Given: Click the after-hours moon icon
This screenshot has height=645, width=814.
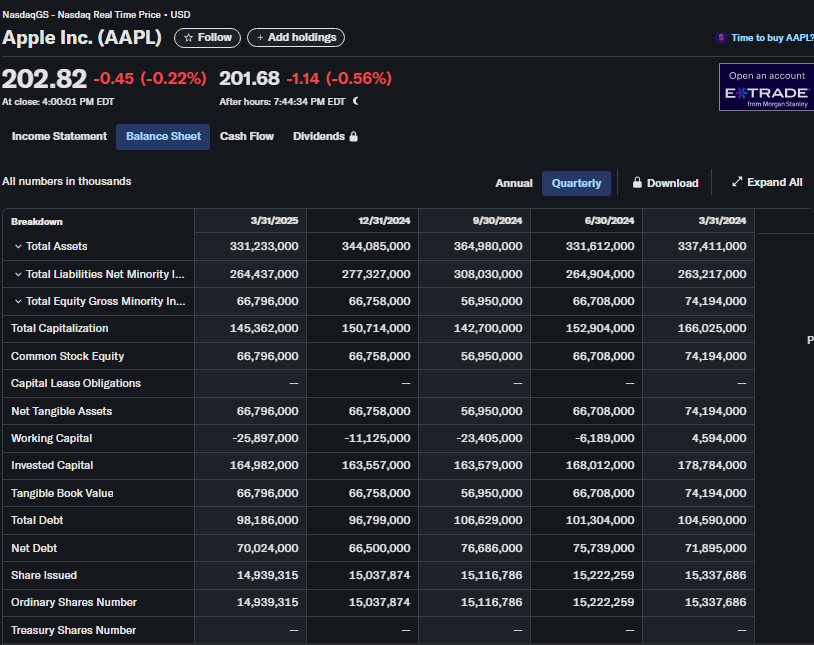Looking at the screenshot, I should point(356,101).
